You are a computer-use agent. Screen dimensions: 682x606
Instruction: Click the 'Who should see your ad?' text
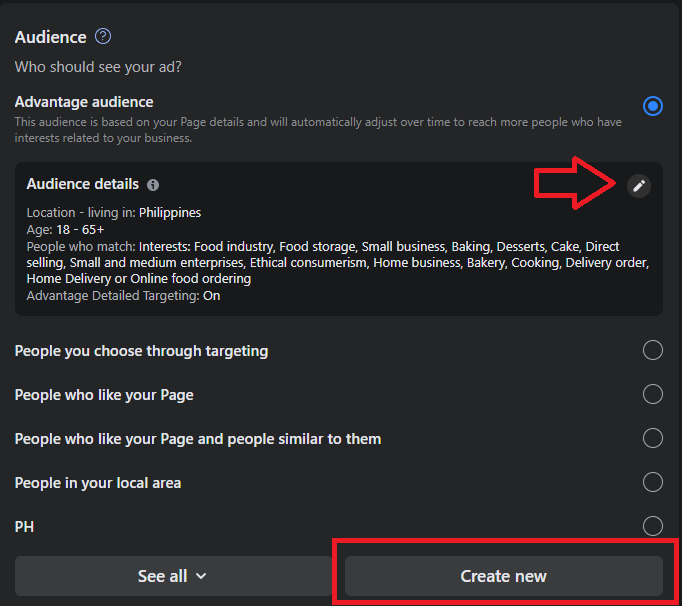98,67
